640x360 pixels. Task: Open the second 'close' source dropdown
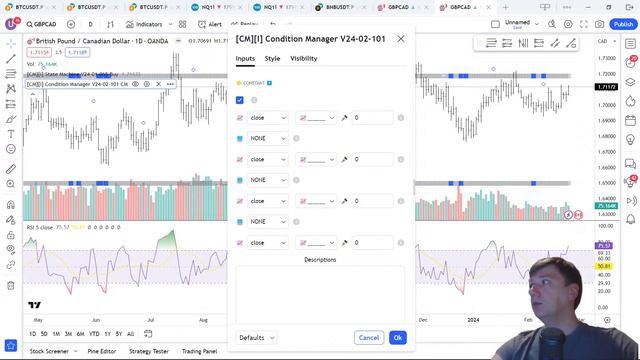tap(268, 160)
